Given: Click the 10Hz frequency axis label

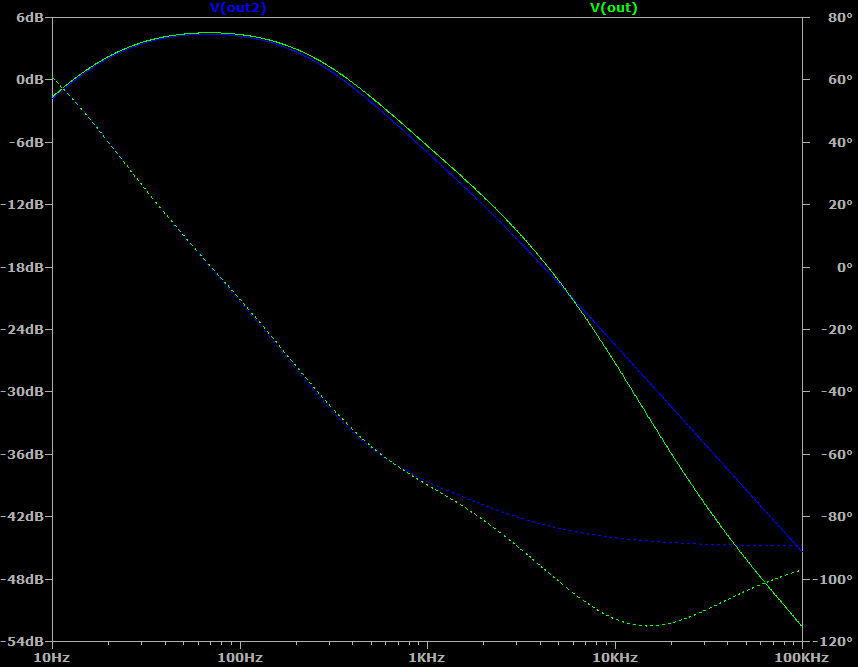Looking at the screenshot, I should coord(52,657).
